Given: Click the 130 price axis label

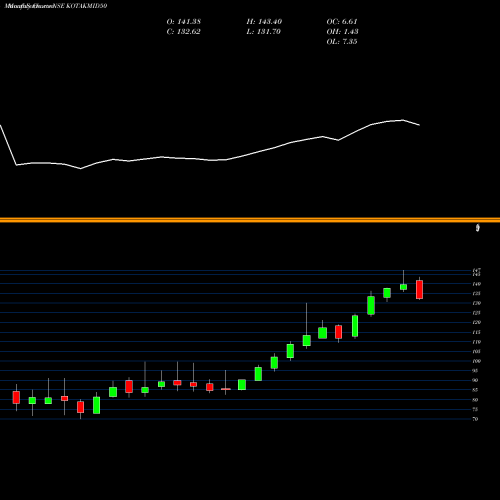Looking at the screenshot, I should click(x=477, y=303).
